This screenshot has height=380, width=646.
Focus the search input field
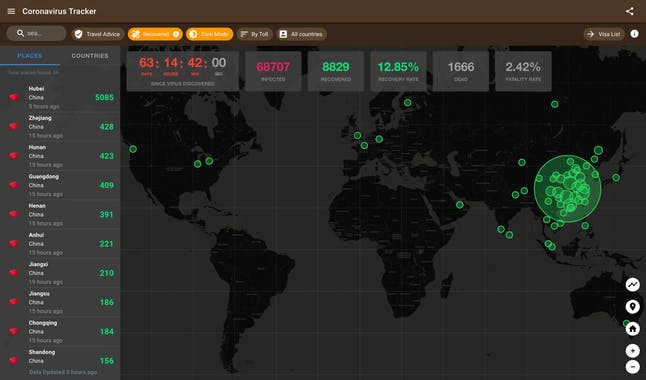(36, 33)
